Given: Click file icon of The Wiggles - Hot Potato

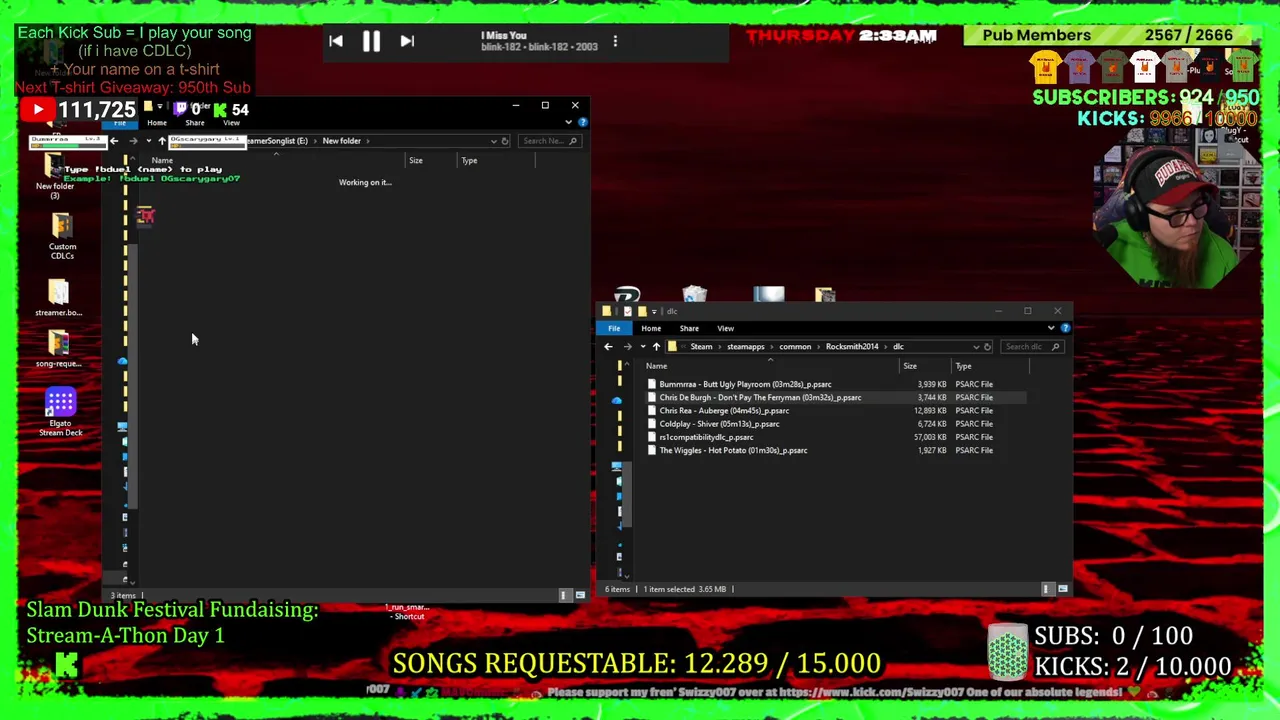Looking at the screenshot, I should [x=652, y=450].
